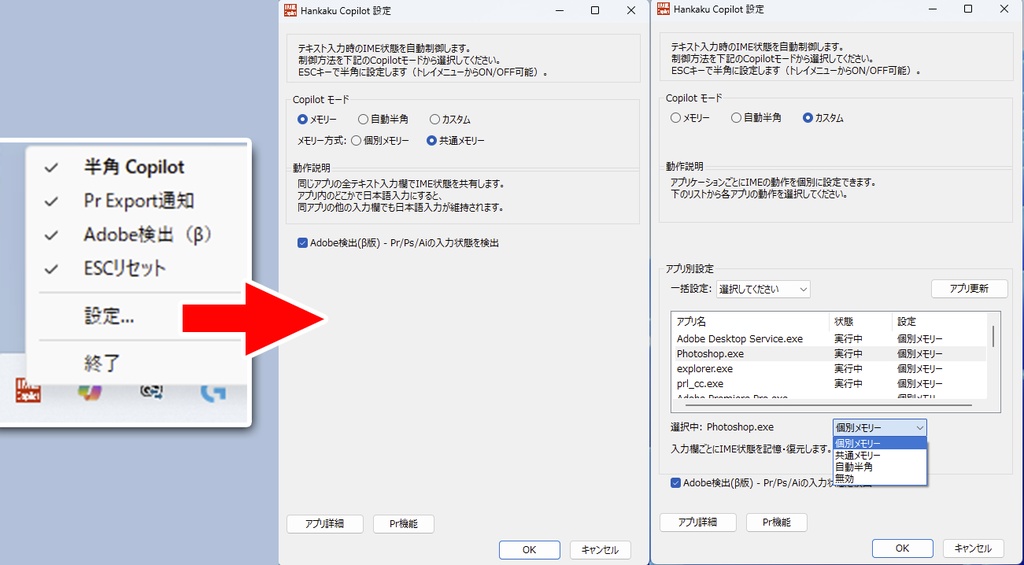Click the 設定 column header
The width and height of the screenshot is (1024, 565).
point(939,322)
